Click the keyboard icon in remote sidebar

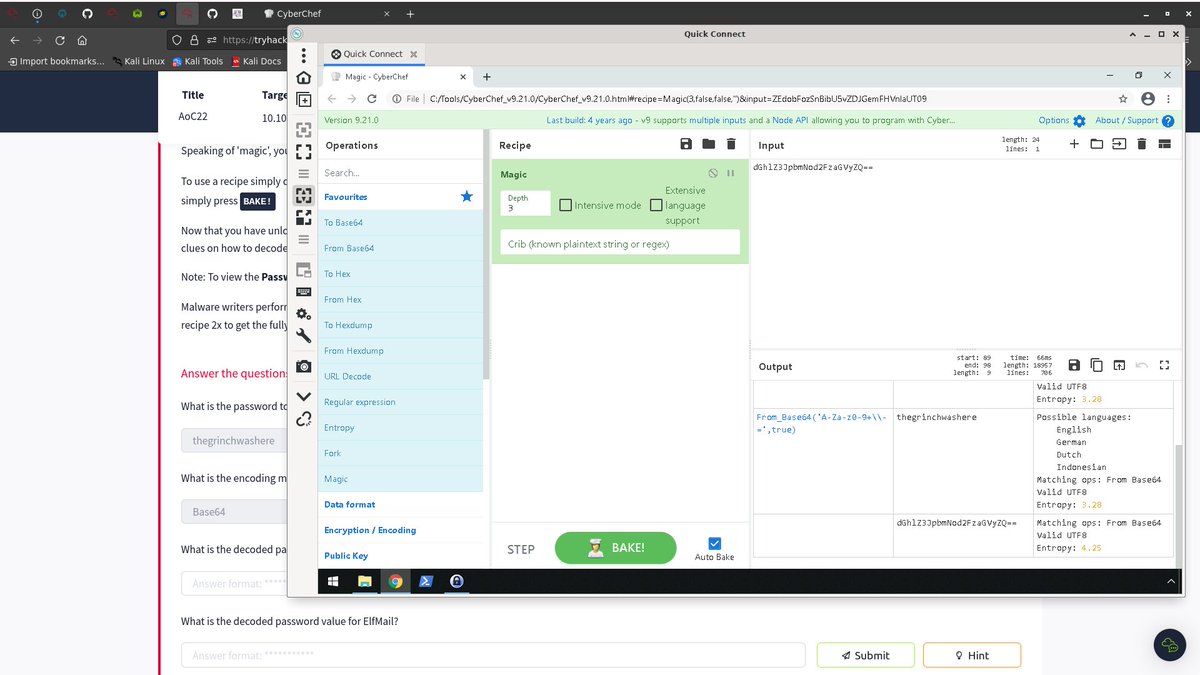[x=304, y=292]
